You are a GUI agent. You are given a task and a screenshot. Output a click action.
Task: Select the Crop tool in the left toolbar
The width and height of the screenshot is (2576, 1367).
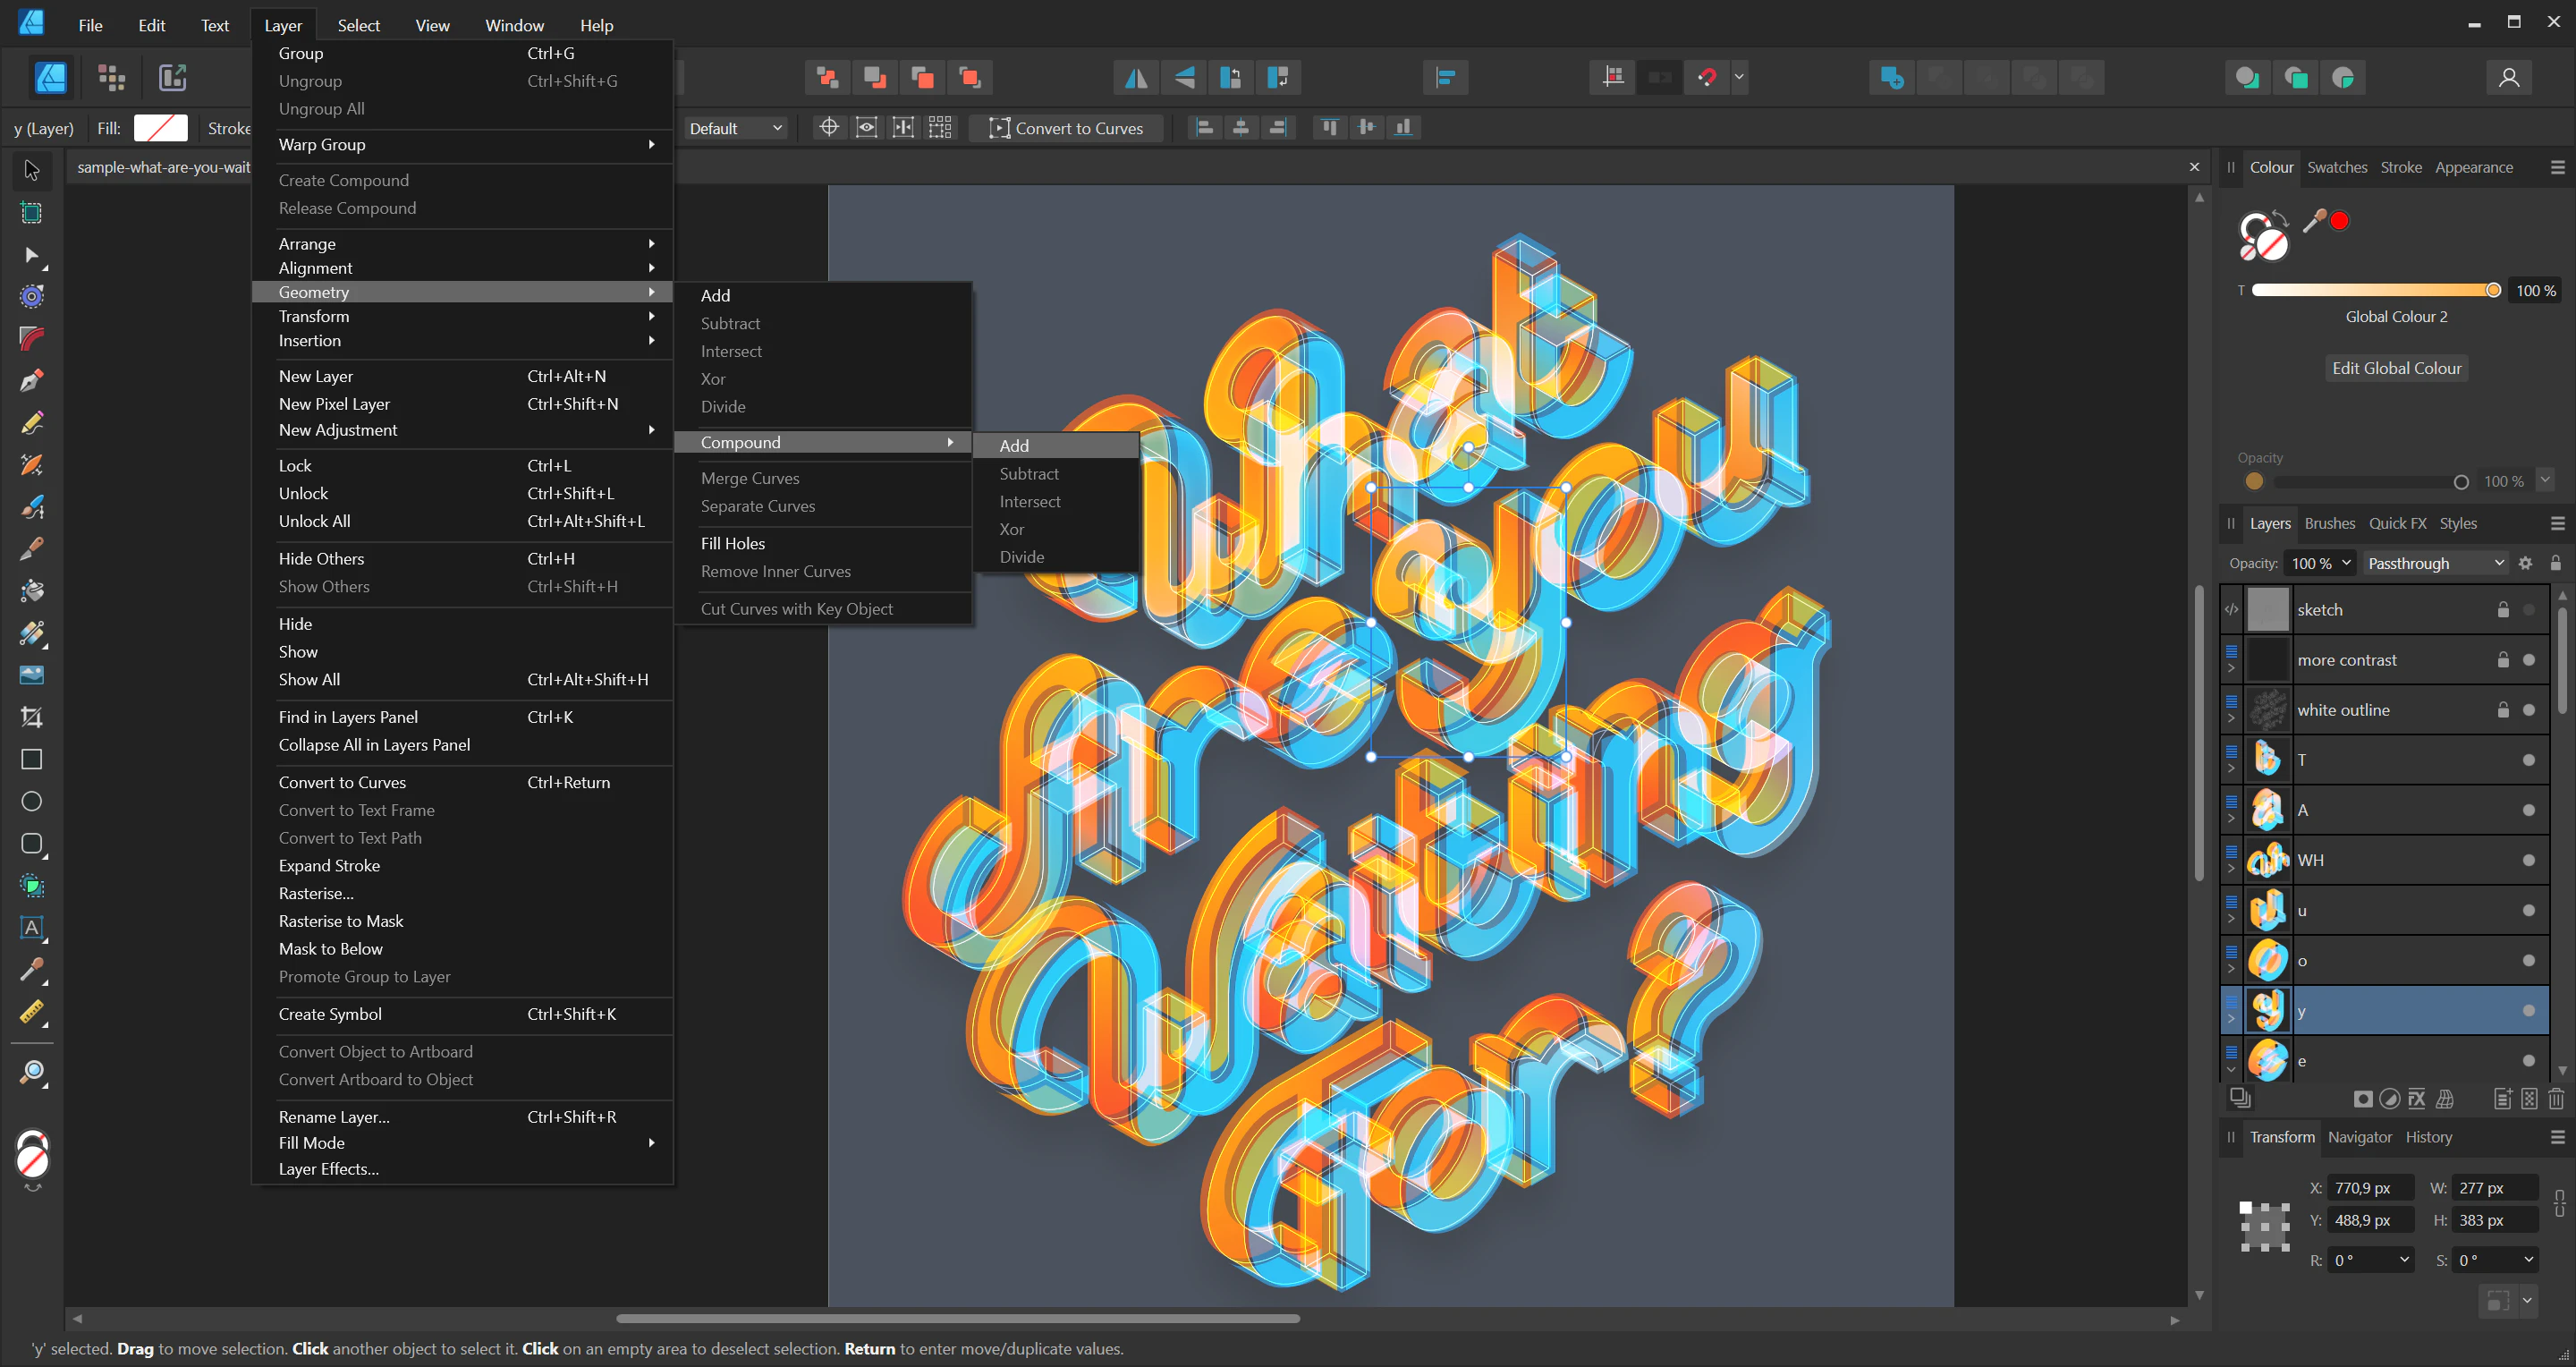coord(31,717)
